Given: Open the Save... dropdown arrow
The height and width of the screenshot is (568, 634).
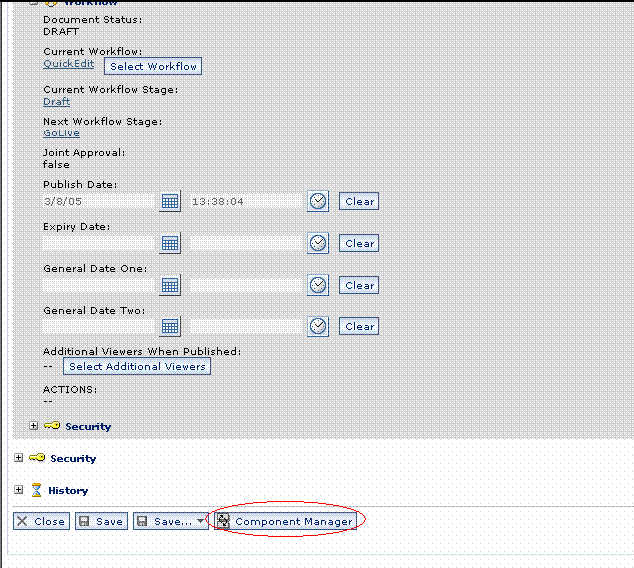Looking at the screenshot, I should (x=201, y=521).
